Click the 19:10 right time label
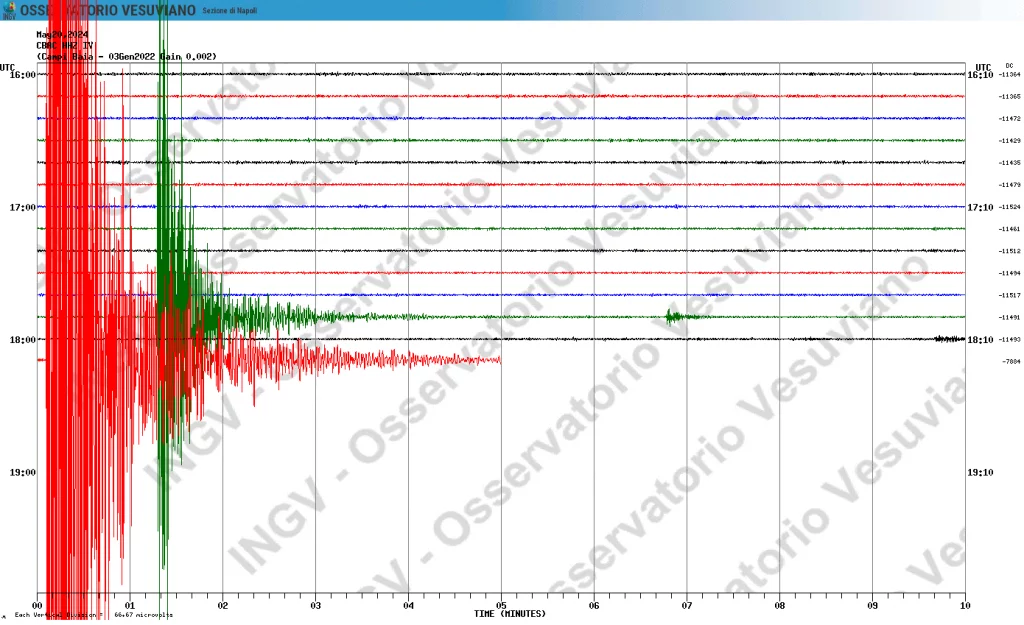Screen dimensions: 1024x625 point(979,472)
